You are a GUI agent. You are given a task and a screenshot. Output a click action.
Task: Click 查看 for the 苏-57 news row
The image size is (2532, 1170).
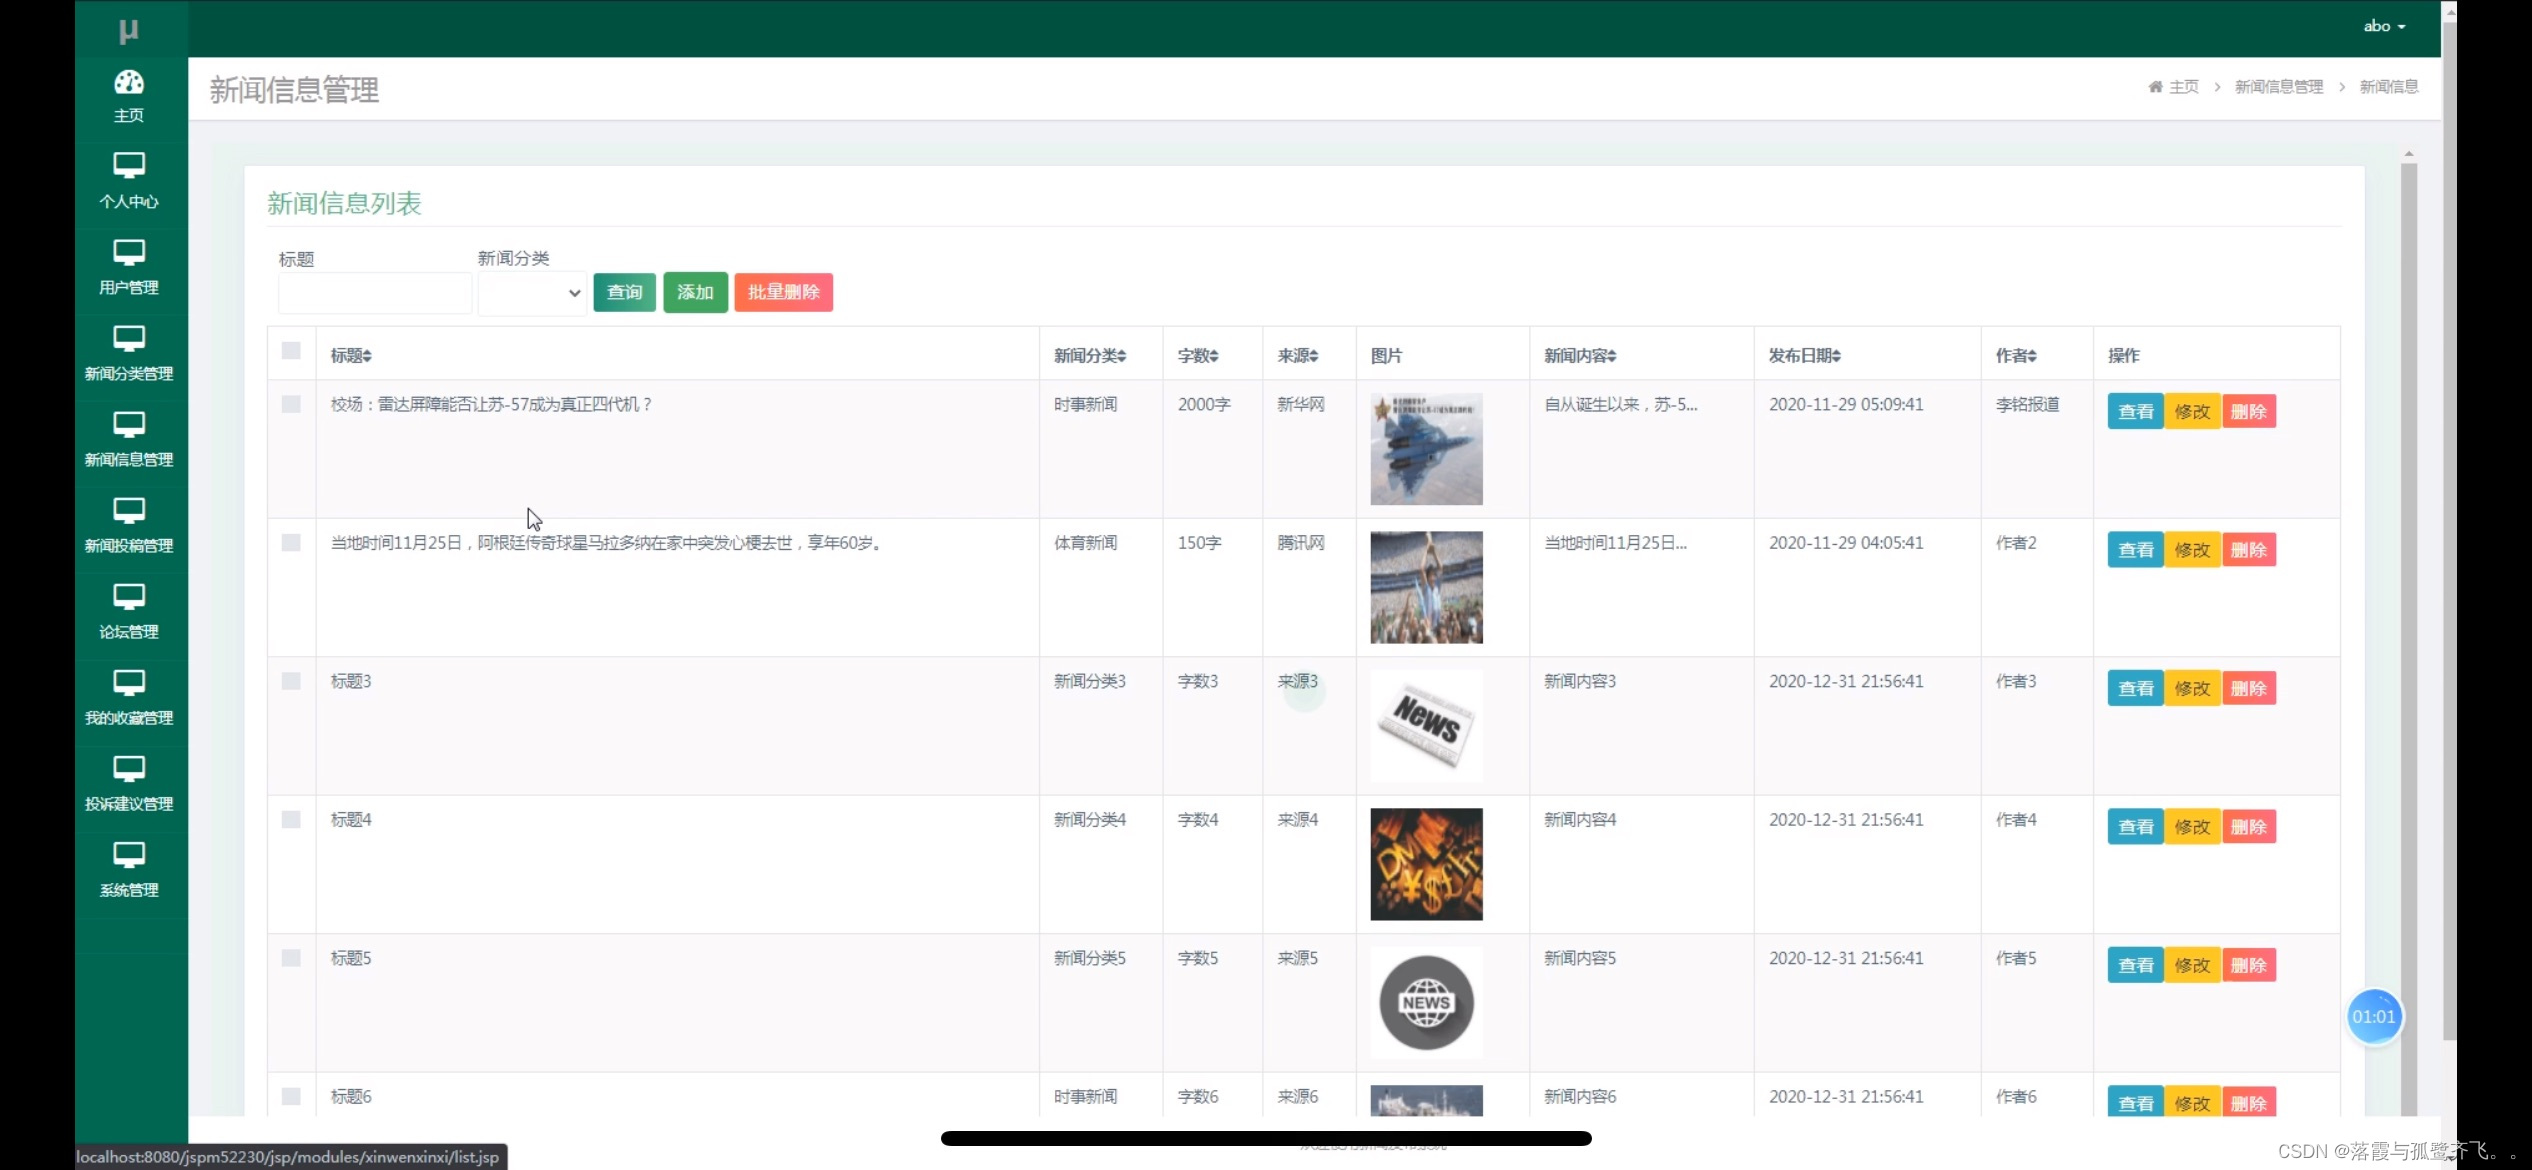2136,411
